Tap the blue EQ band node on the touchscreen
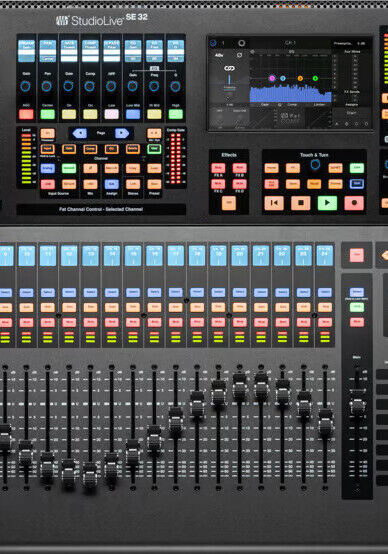This screenshot has width=388, height=554. 283,78
